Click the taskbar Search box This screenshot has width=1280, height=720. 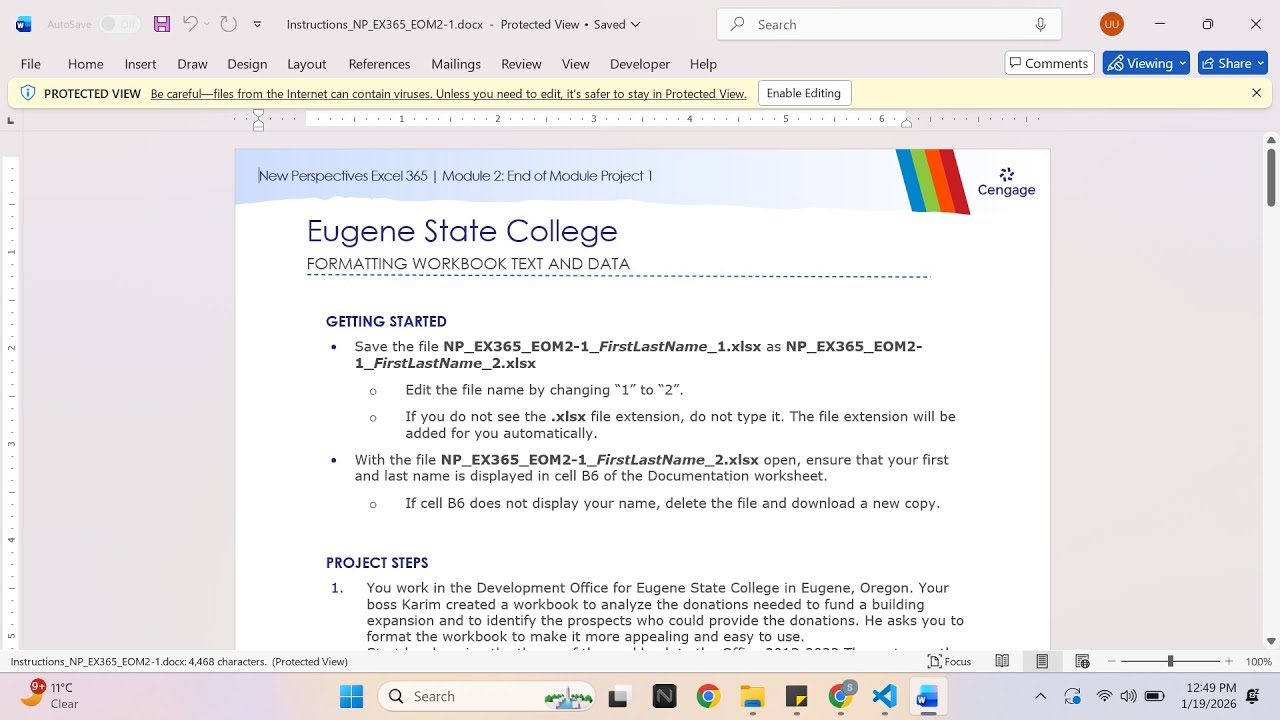(x=487, y=696)
